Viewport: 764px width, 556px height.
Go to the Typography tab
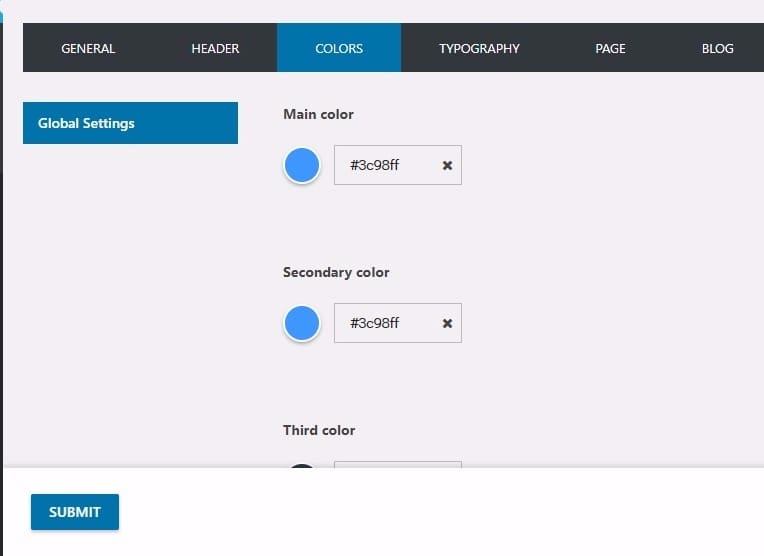[479, 48]
